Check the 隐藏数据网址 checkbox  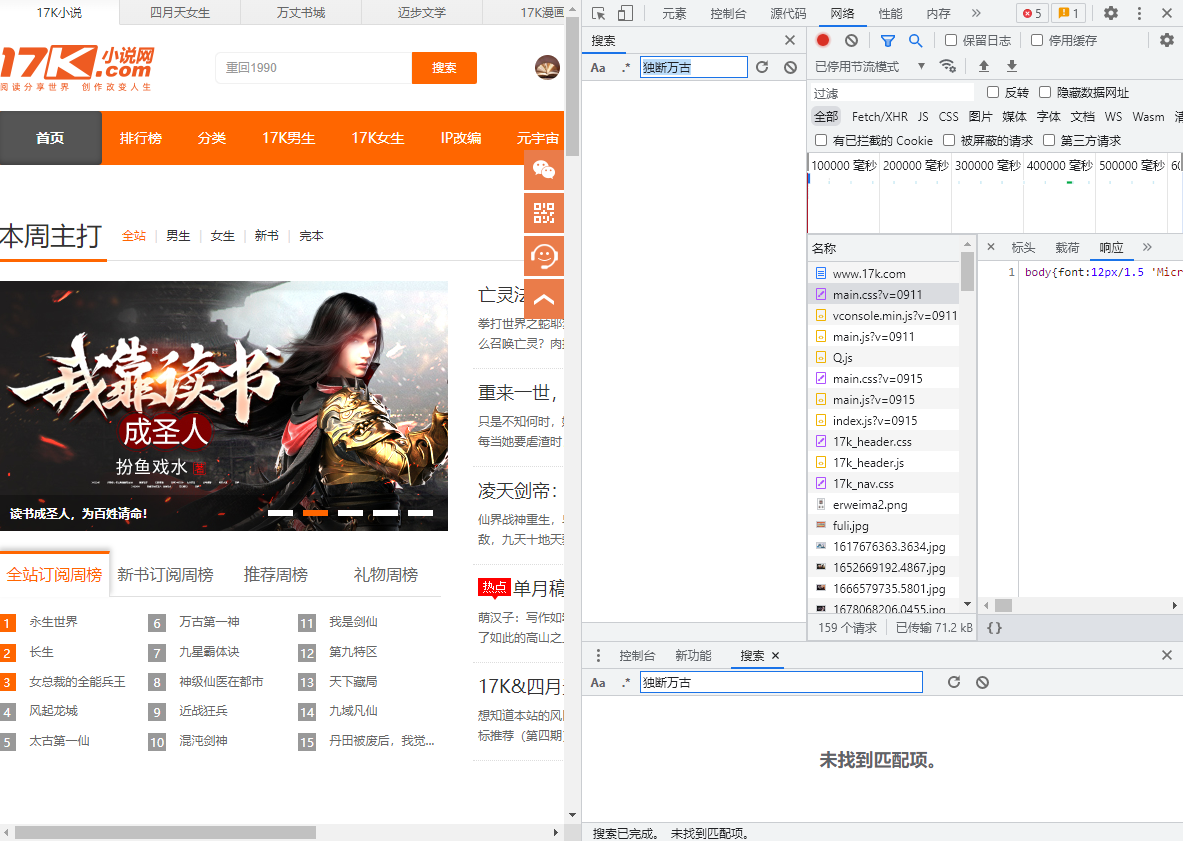coord(1045,92)
